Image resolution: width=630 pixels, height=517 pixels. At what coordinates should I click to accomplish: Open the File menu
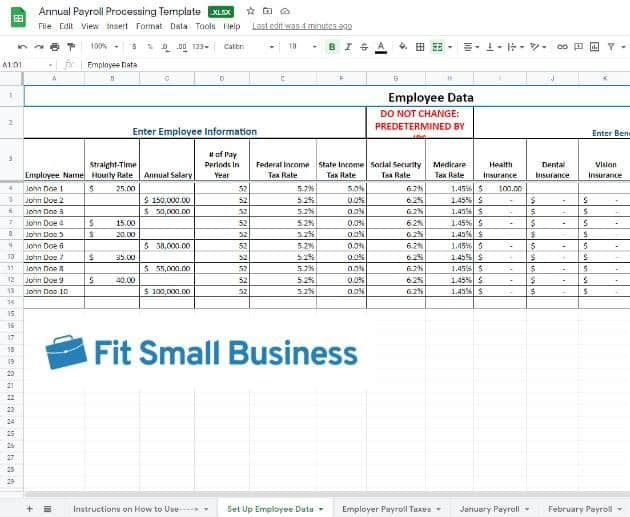click(x=45, y=26)
